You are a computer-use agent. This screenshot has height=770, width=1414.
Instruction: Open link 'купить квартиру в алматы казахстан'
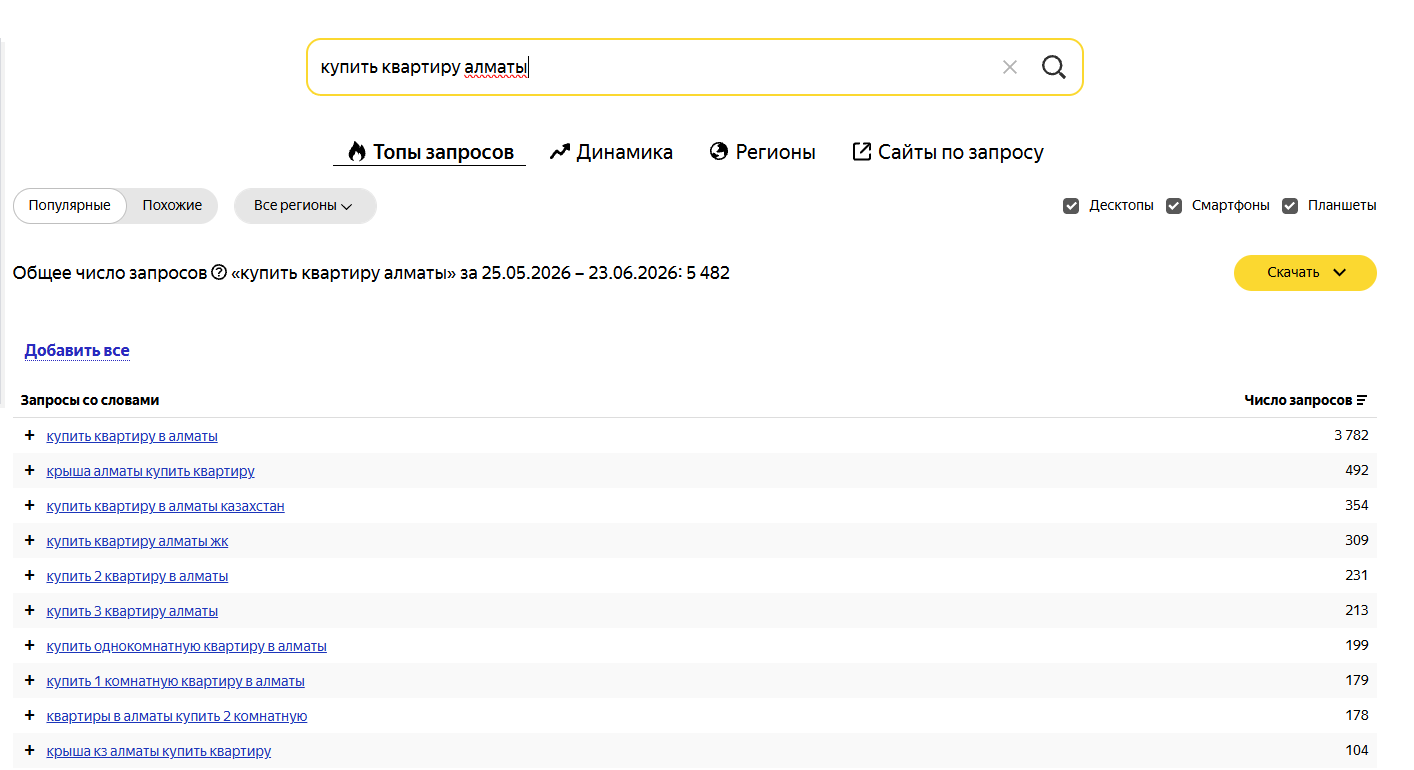tap(165, 506)
